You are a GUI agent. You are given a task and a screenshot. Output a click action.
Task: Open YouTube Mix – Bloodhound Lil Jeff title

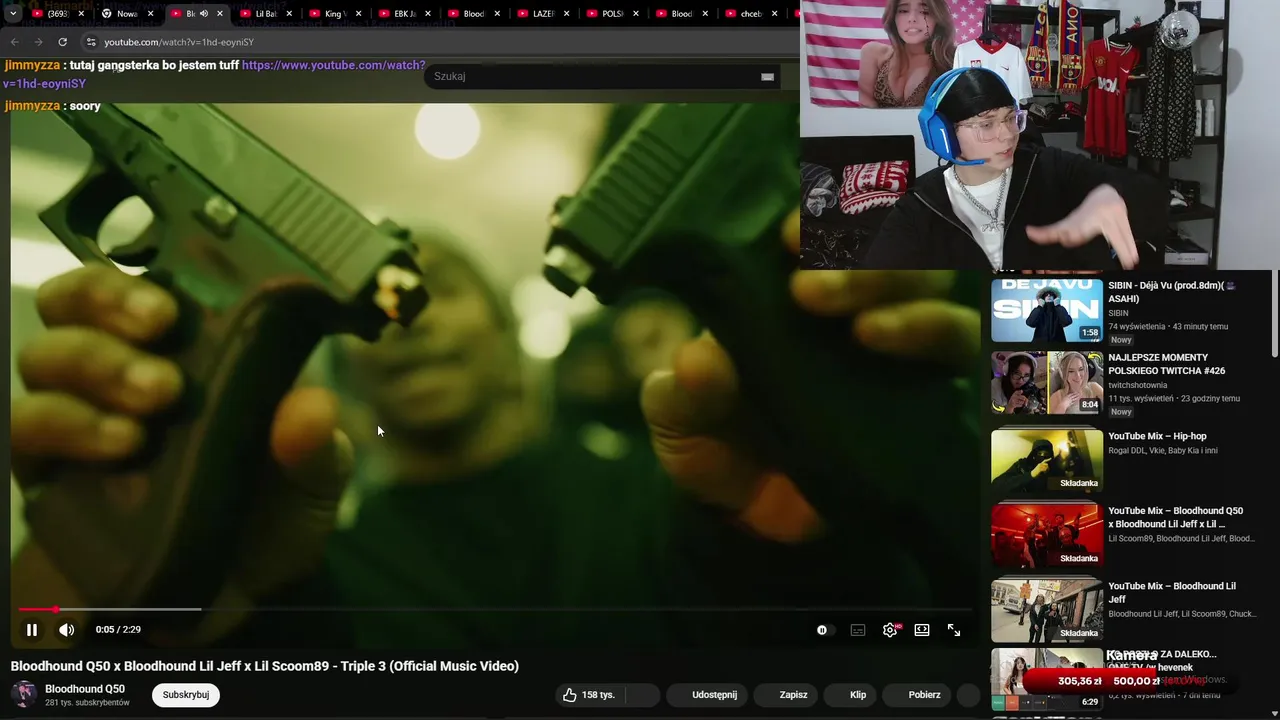(x=1172, y=592)
